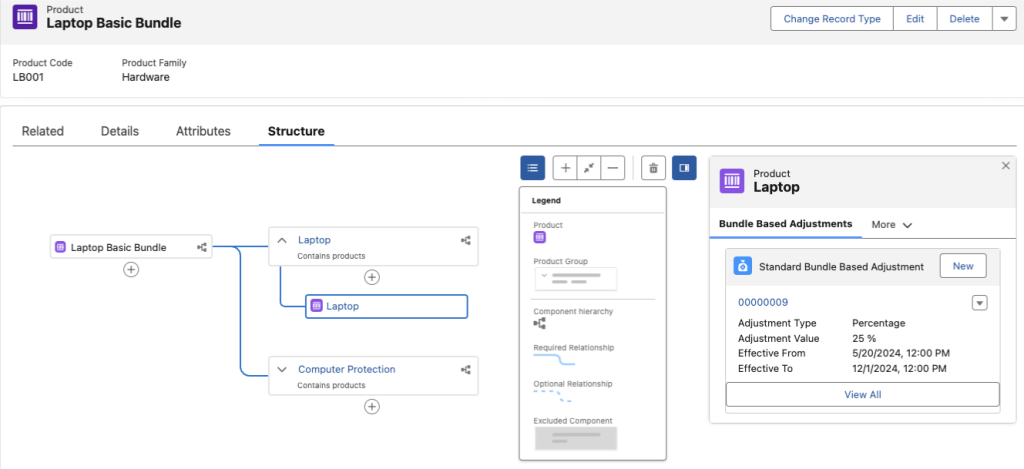Viewport: 1024px width, 469px height.
Task: Click the zoom out minus icon in toolbar
Action: (x=613, y=168)
